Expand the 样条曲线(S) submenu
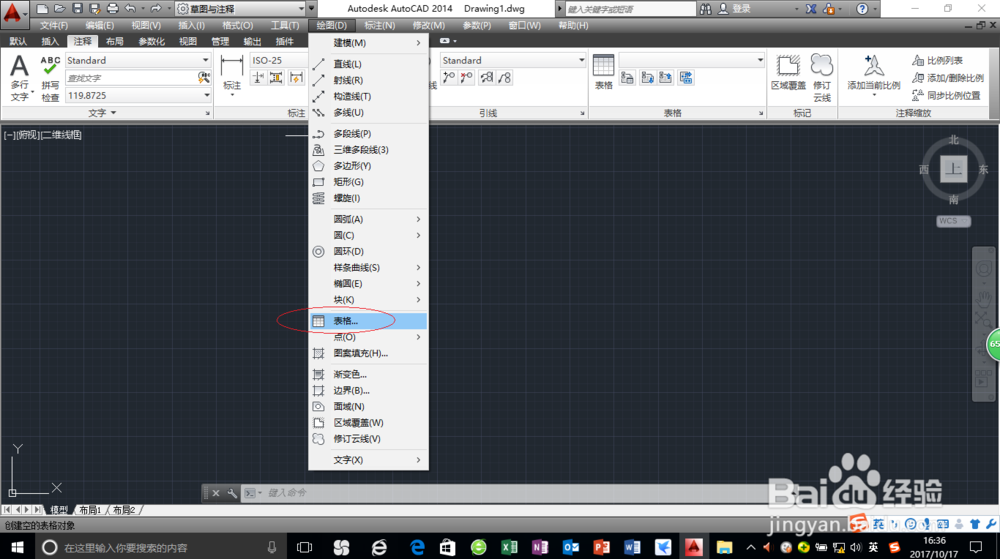 (x=368, y=268)
